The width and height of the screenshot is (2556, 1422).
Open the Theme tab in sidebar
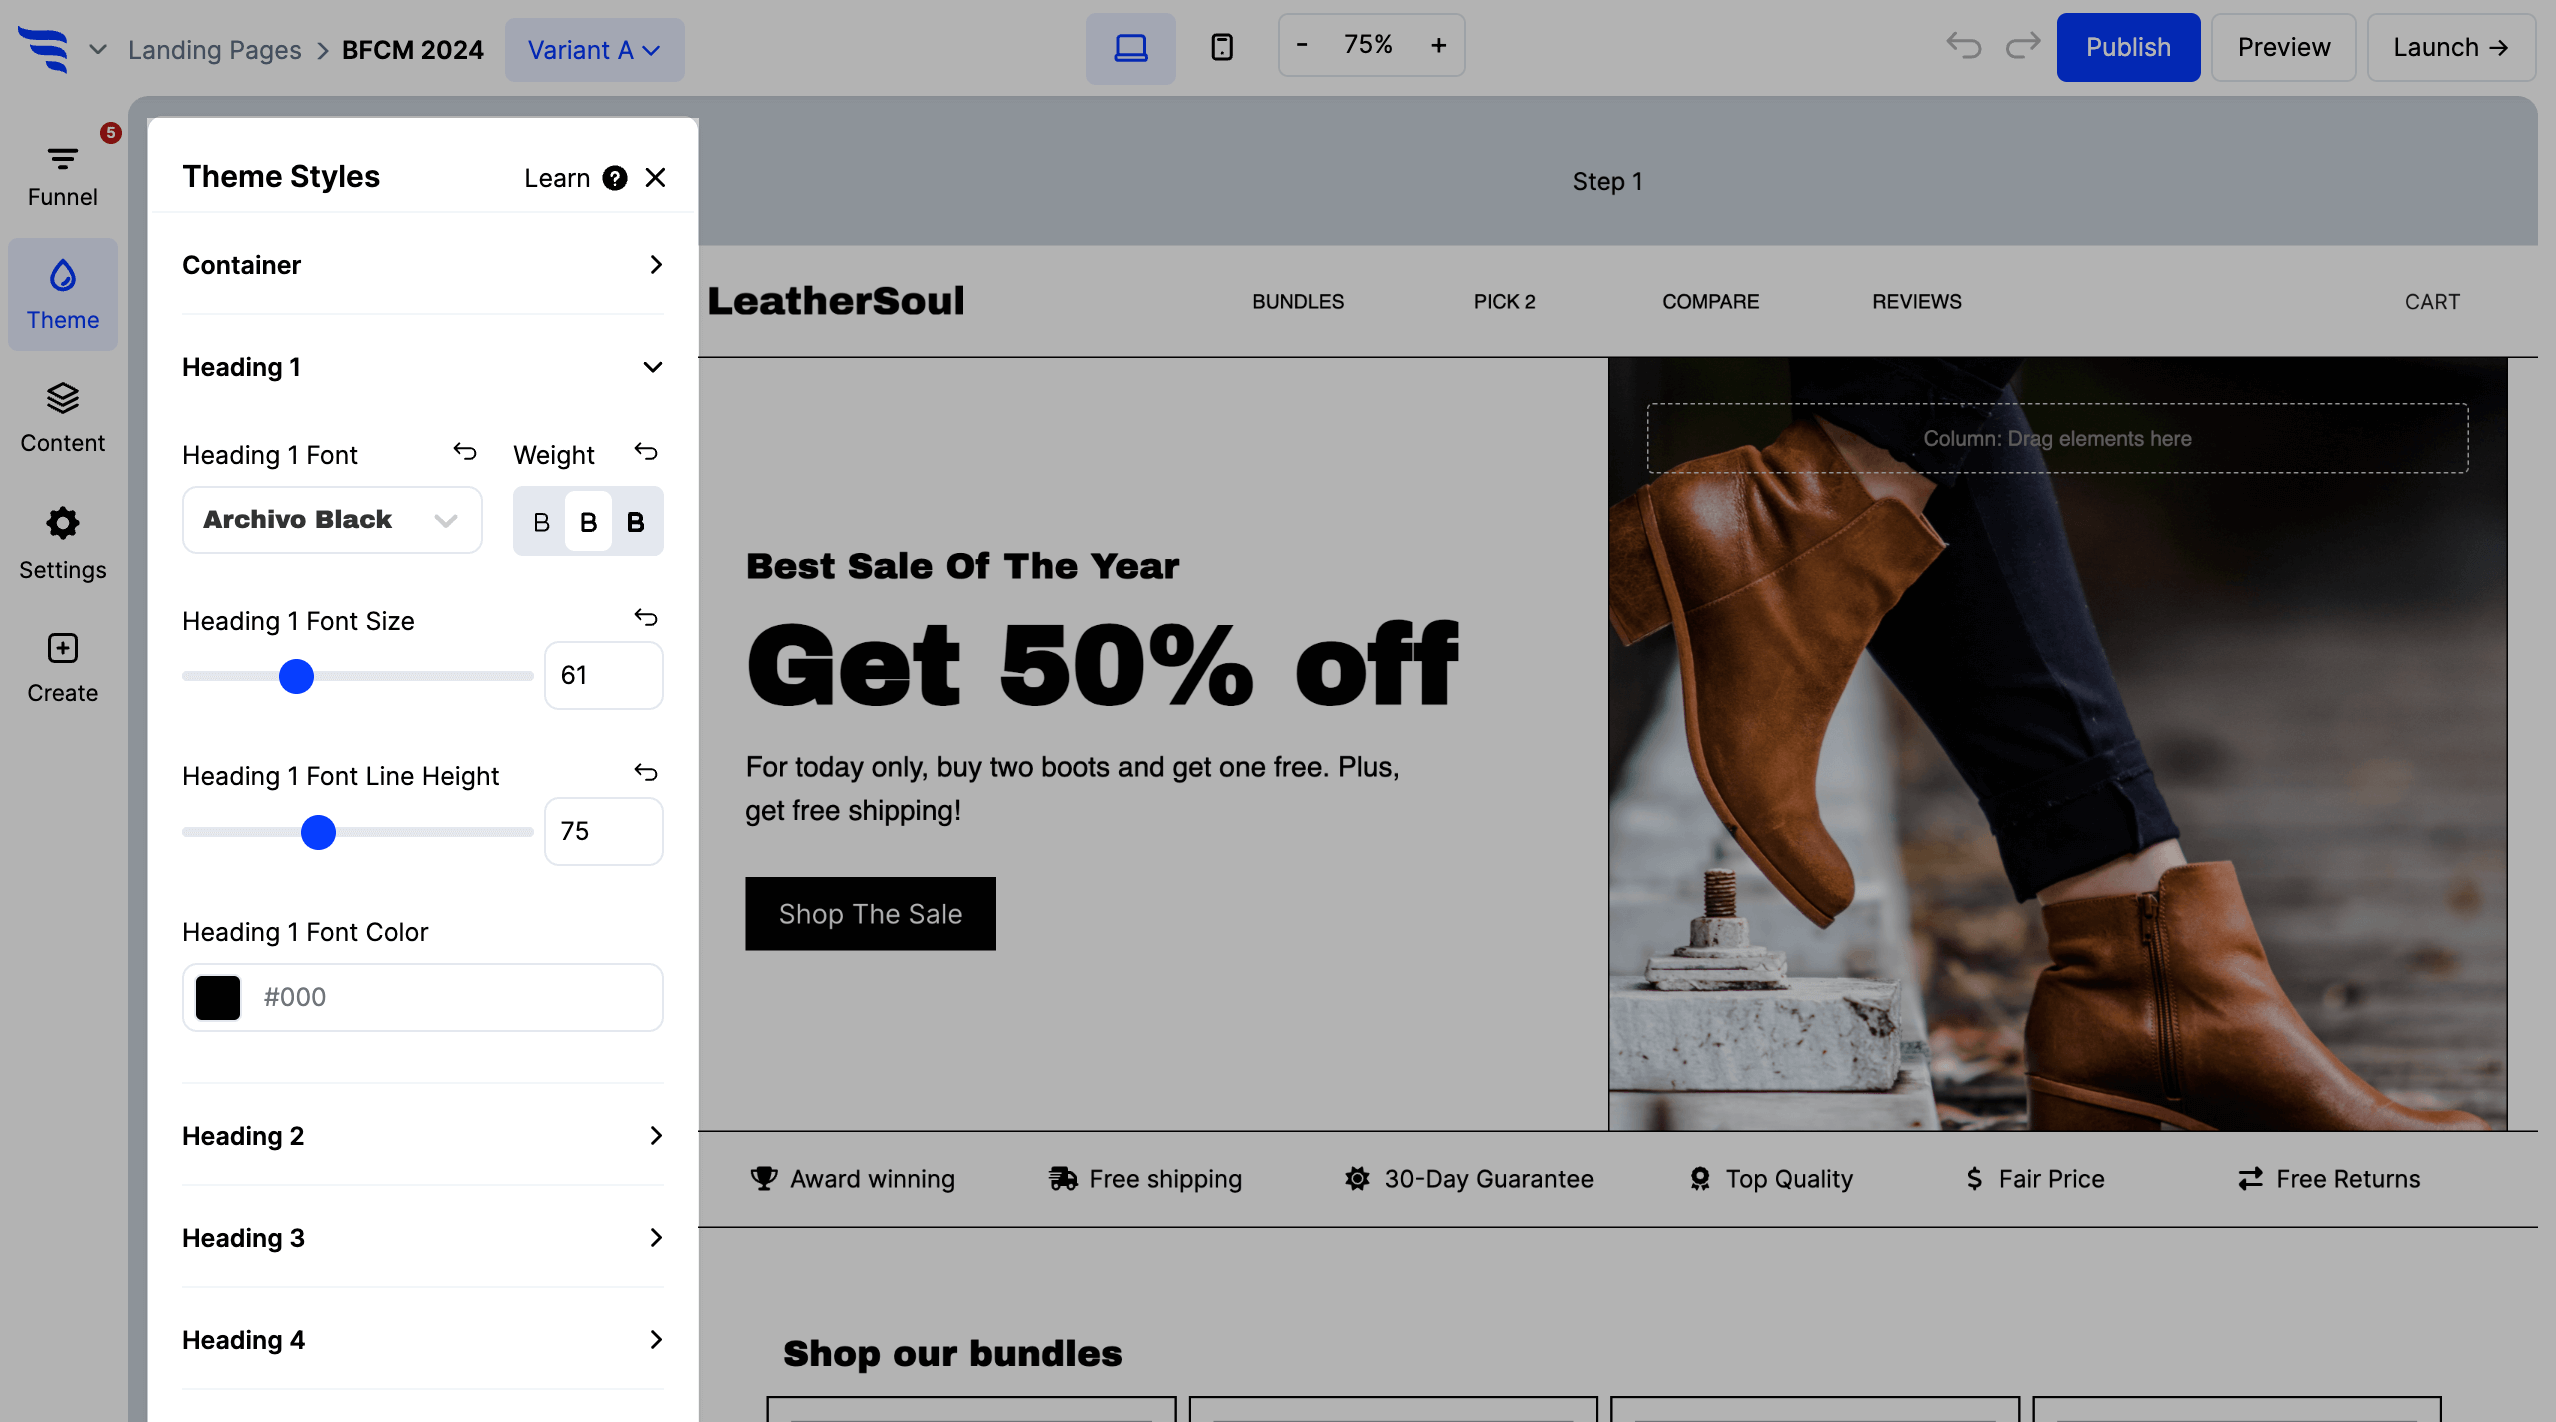(x=62, y=295)
